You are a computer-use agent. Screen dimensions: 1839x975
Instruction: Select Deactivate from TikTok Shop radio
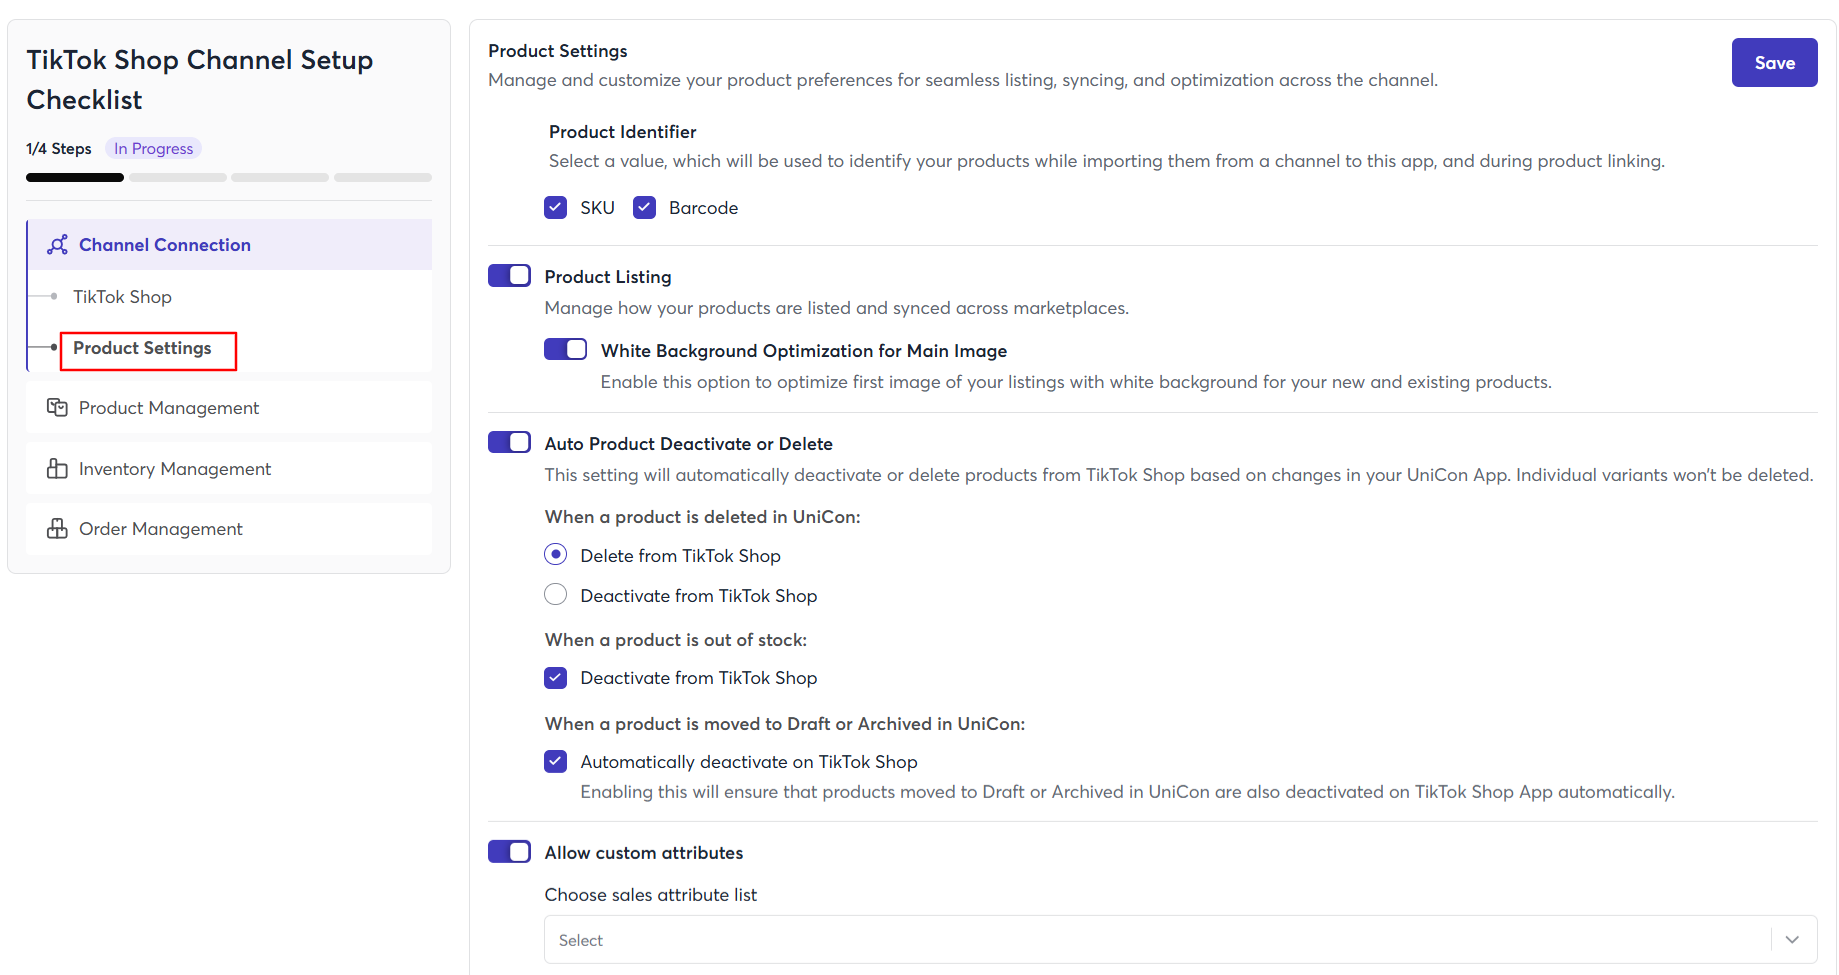pyautogui.click(x=556, y=595)
